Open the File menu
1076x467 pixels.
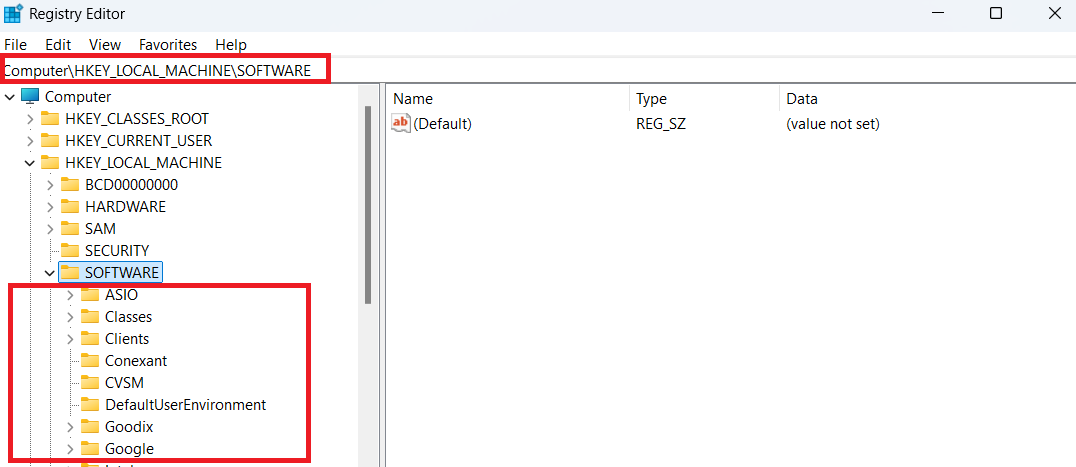15,45
